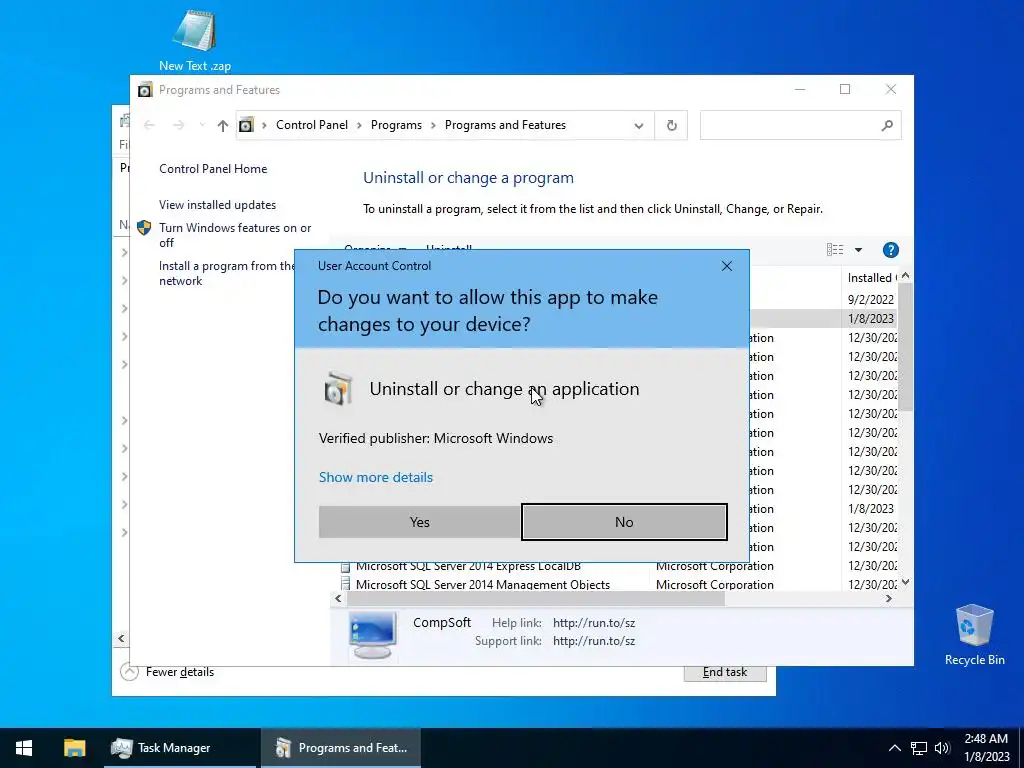Open Install a program from the network
This screenshot has height=768, width=1024.
[227, 273]
